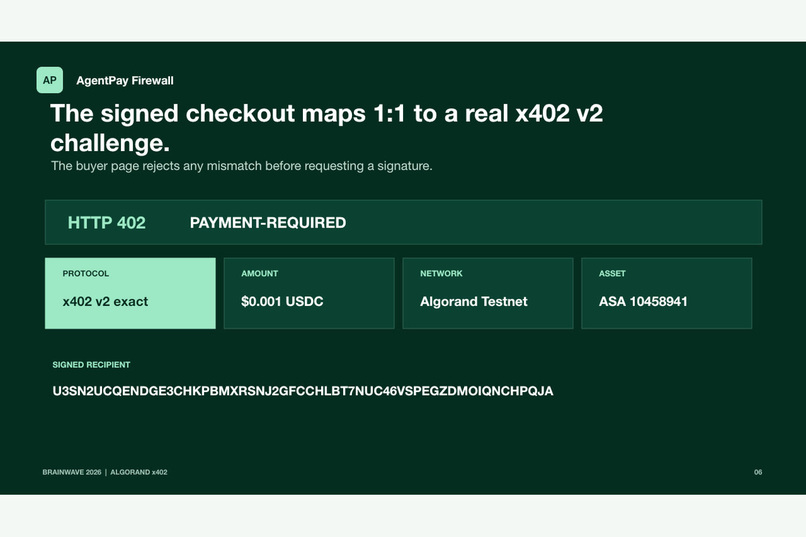Open the Network Algorand Testnet card
The image size is (806, 537).
488,293
